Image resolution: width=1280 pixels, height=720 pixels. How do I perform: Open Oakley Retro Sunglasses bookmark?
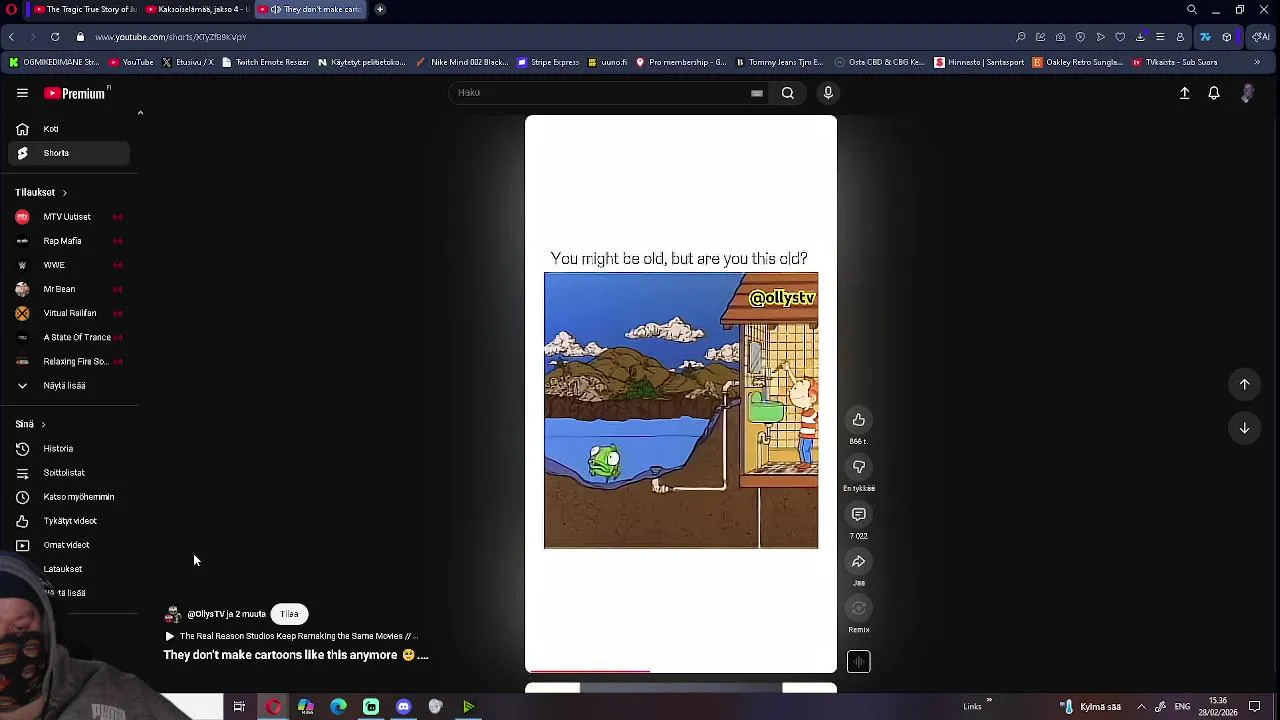[1078, 62]
